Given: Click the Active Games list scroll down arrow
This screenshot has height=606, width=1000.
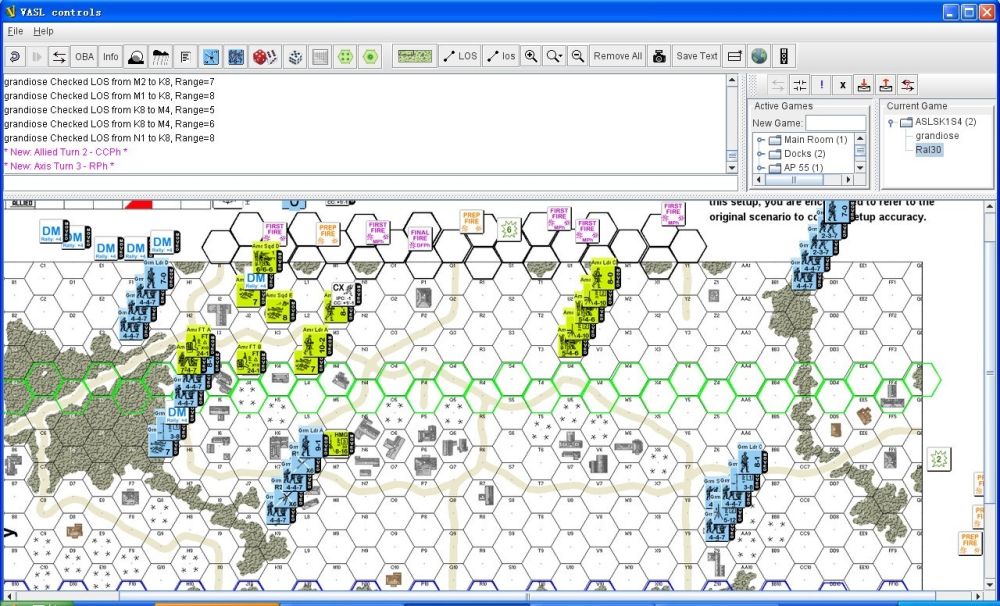Looking at the screenshot, I should (860, 167).
